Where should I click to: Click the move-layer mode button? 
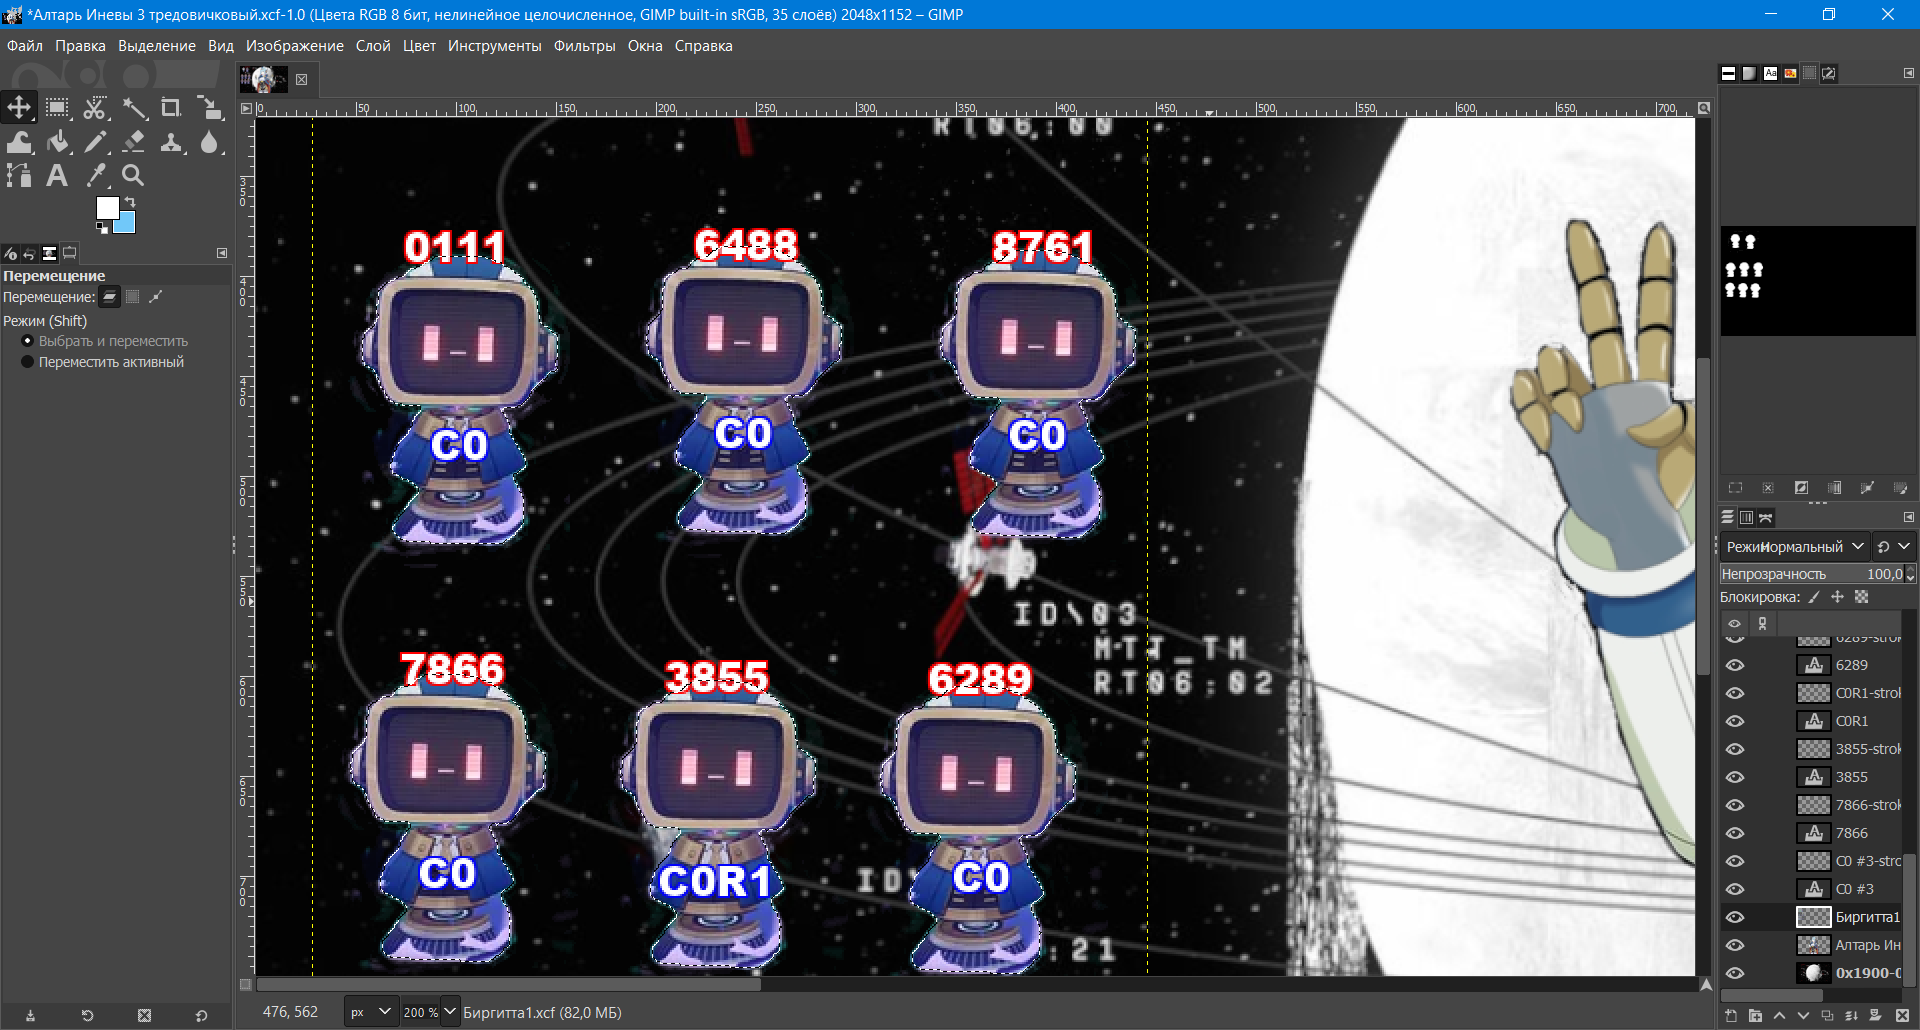pos(110,297)
